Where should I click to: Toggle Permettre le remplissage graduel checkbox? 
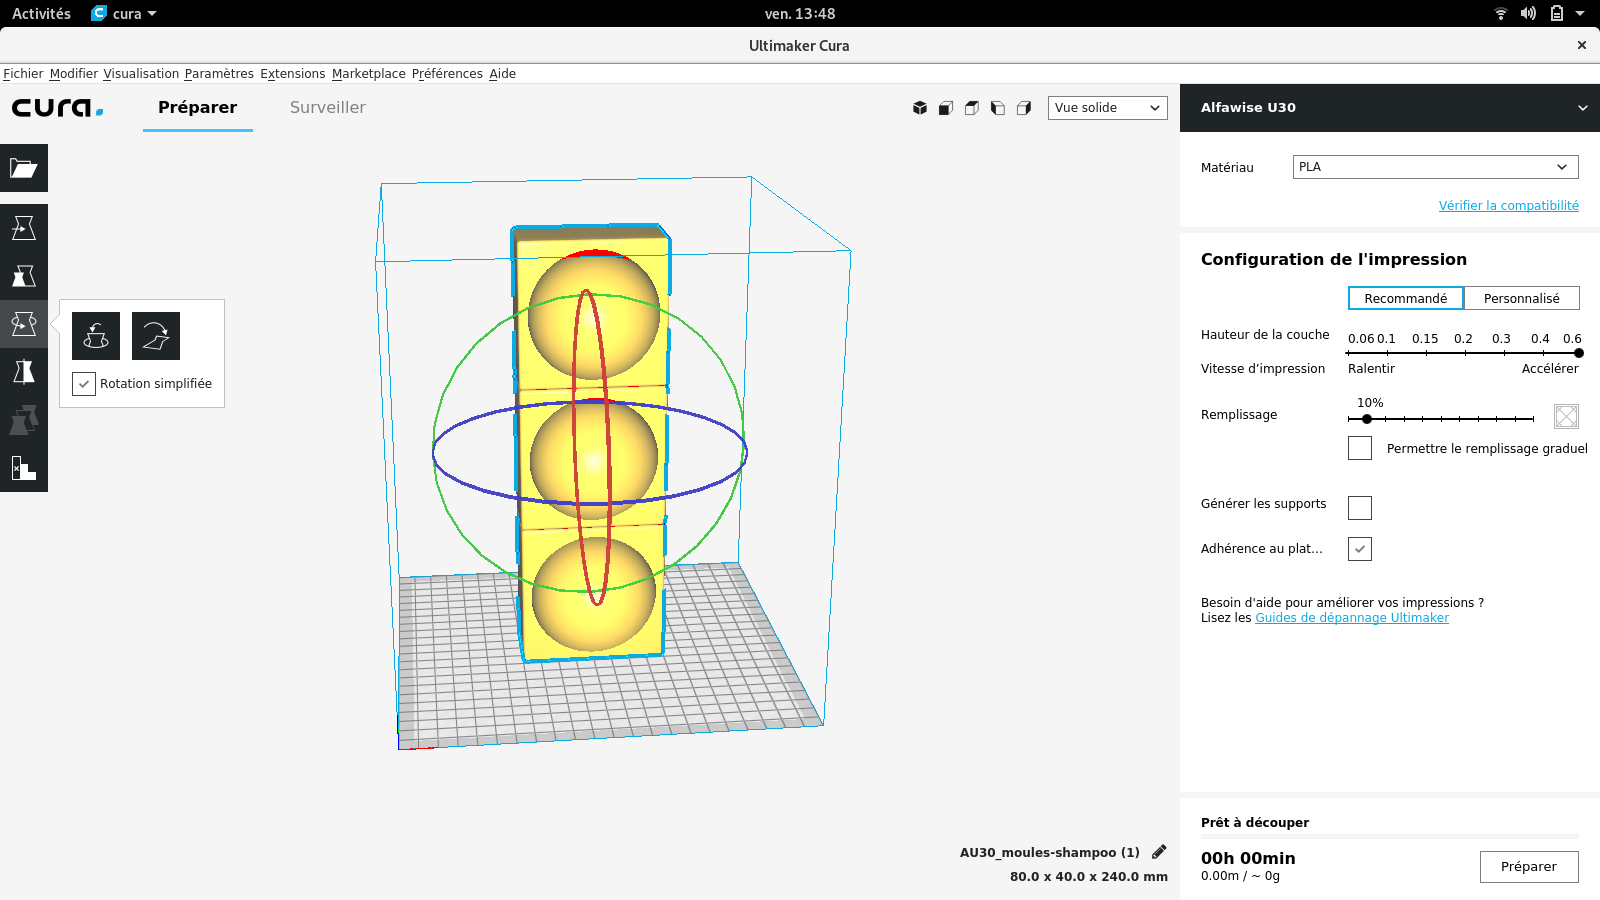coord(1360,448)
